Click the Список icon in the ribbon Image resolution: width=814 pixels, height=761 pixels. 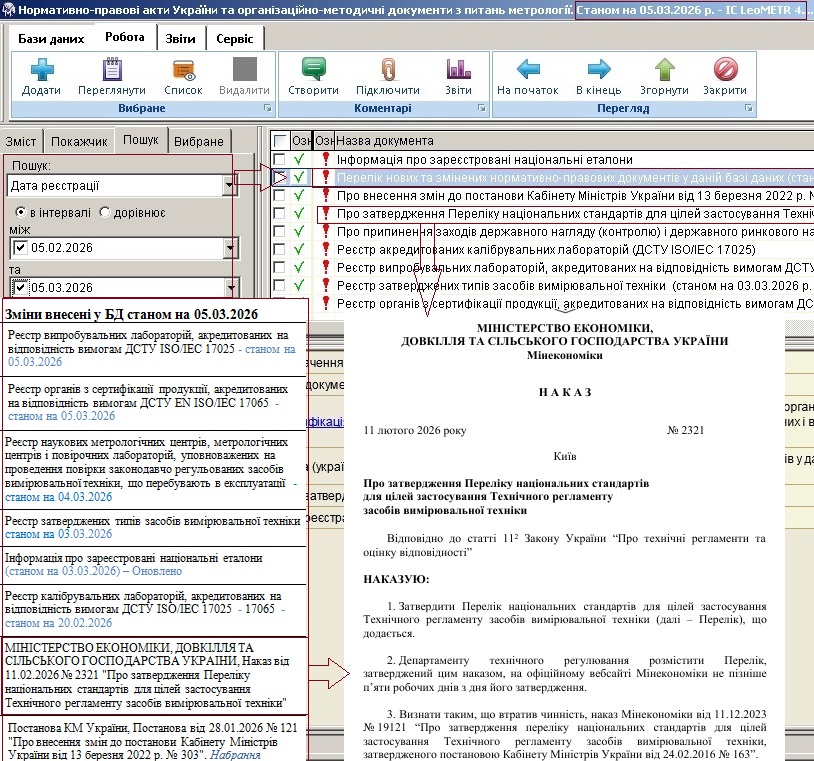[183, 71]
